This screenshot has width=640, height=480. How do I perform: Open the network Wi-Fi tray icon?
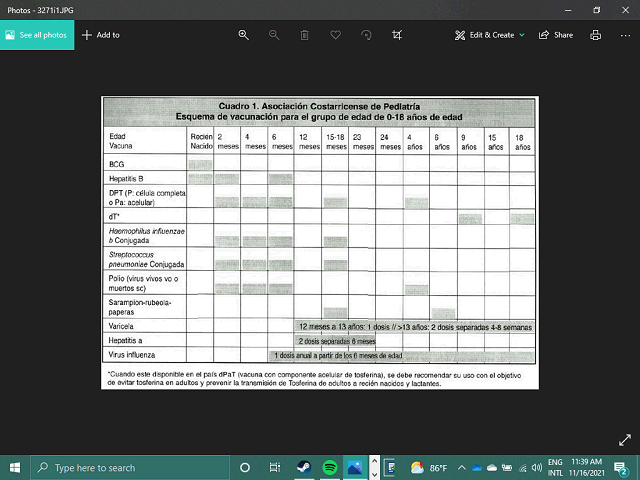(x=523, y=468)
